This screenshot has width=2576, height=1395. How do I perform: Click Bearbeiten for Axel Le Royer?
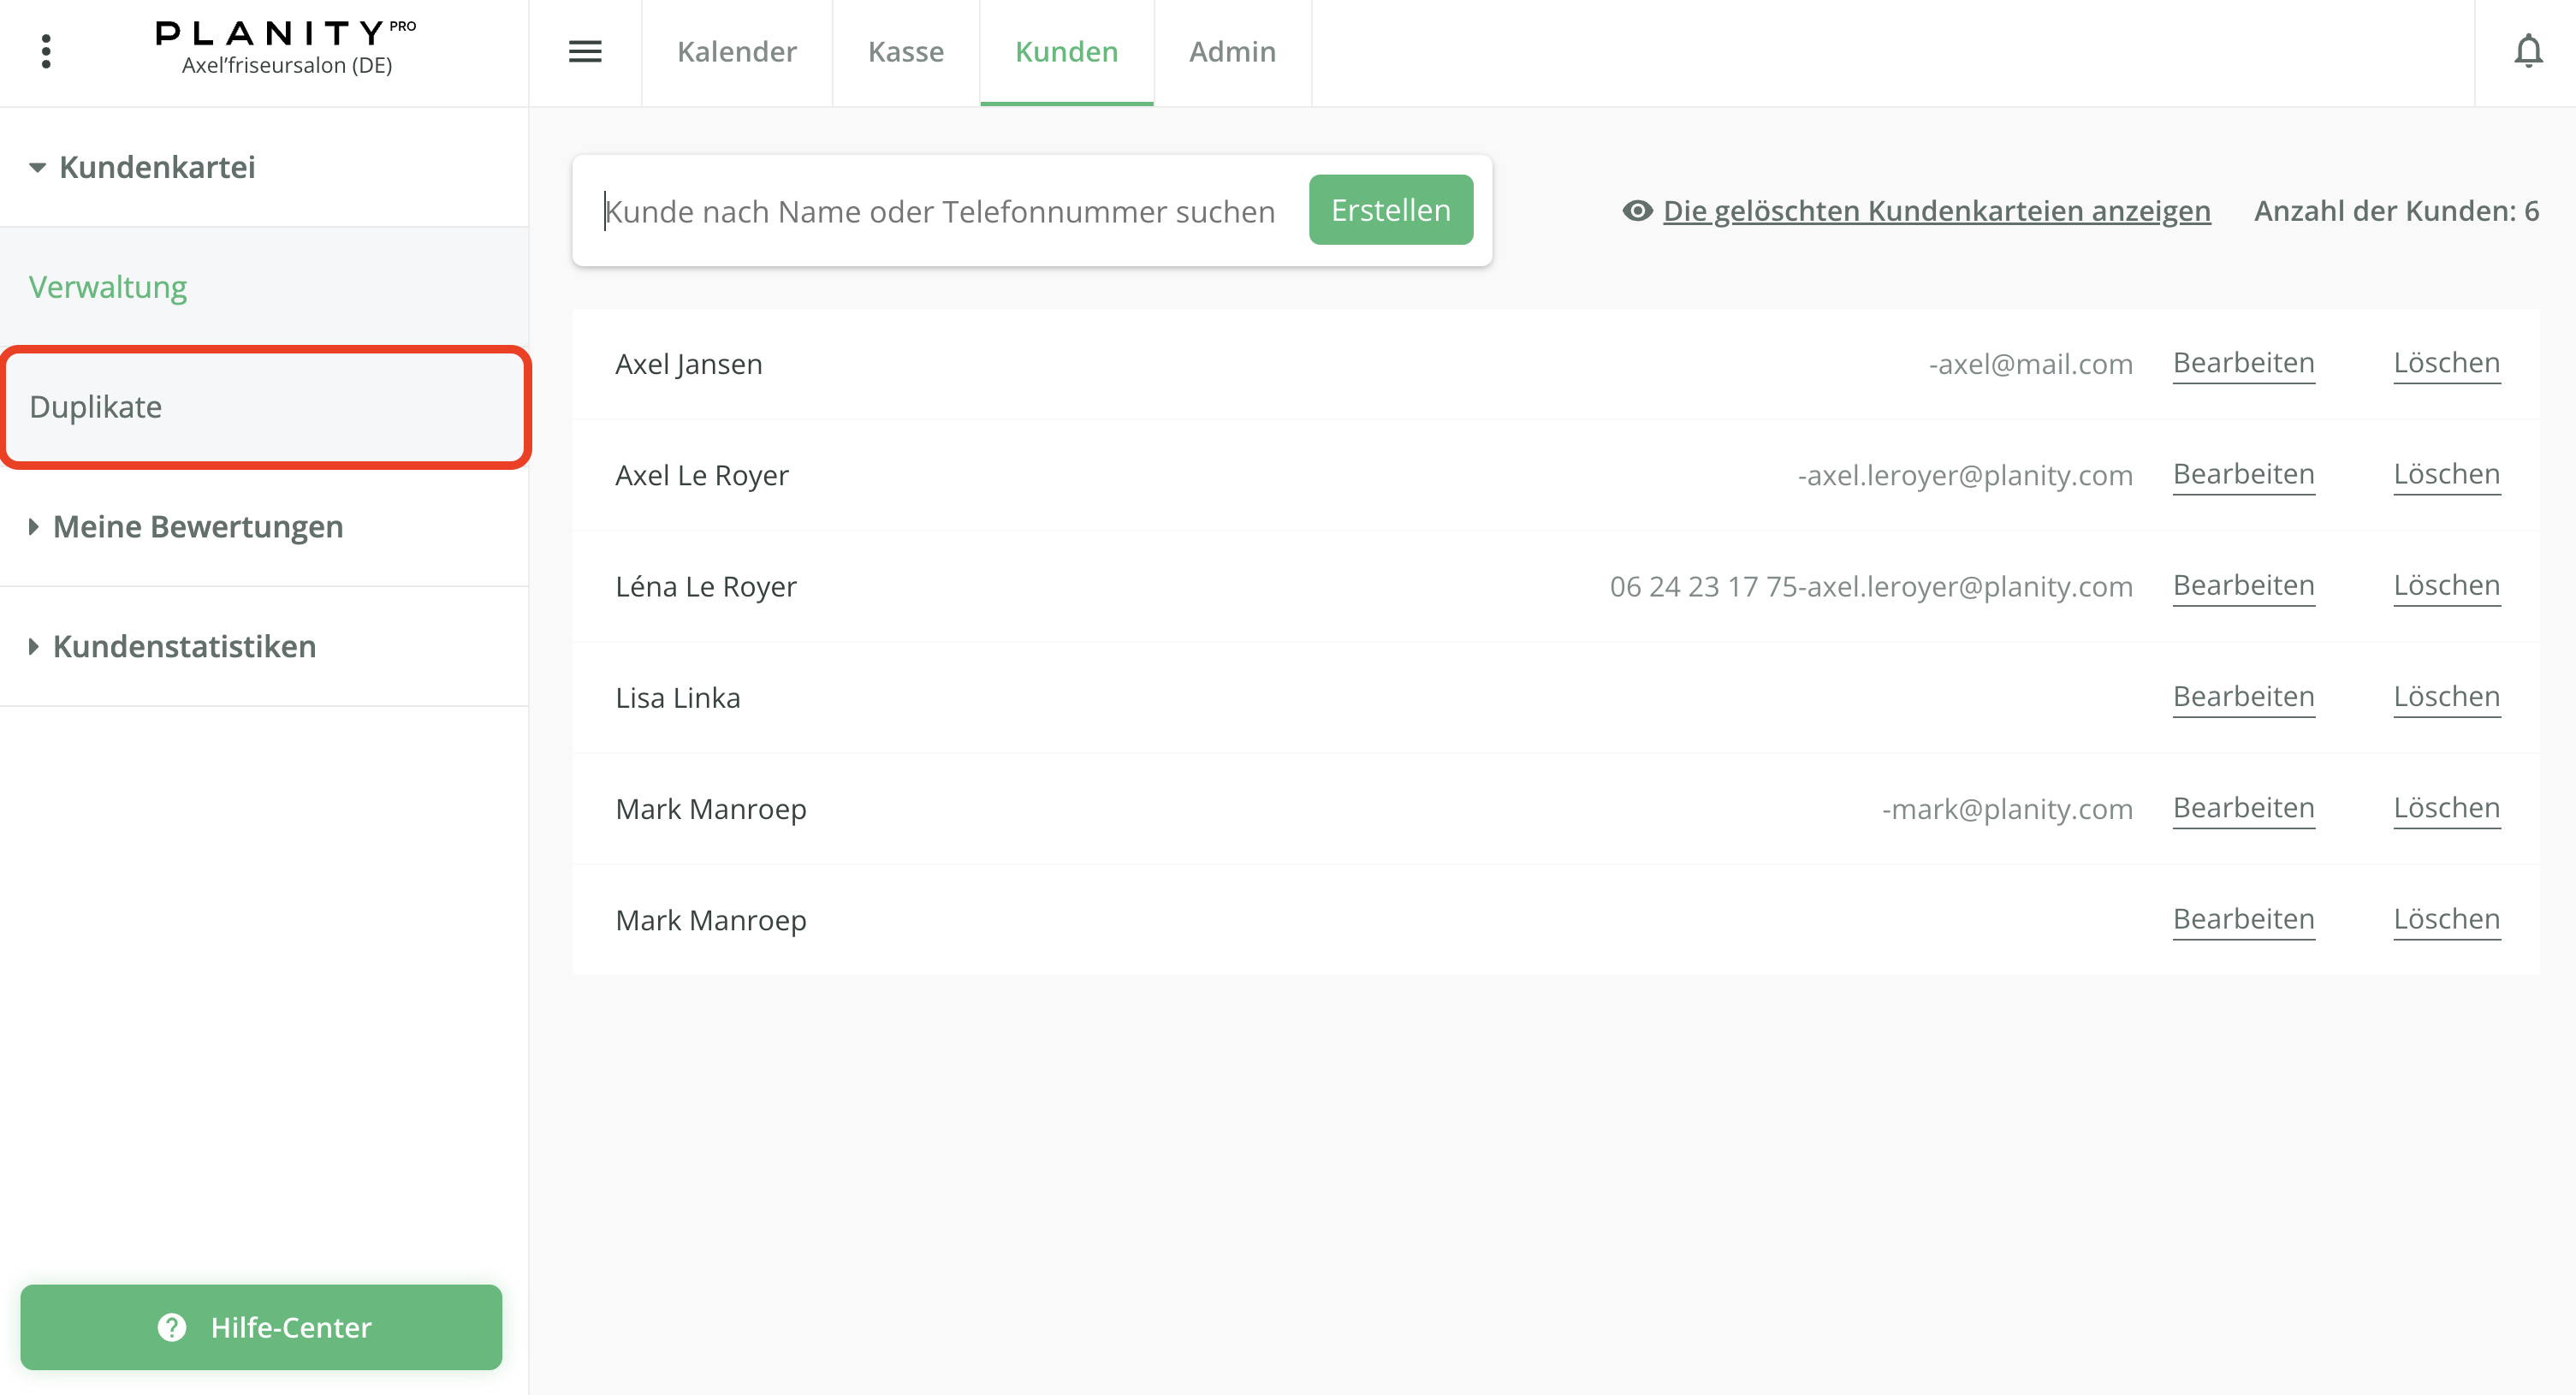[x=2243, y=474]
